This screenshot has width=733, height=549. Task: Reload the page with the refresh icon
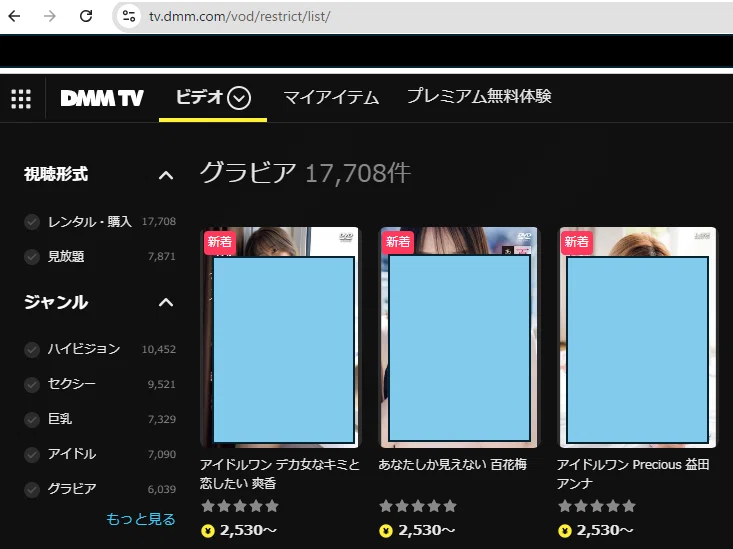coord(86,16)
